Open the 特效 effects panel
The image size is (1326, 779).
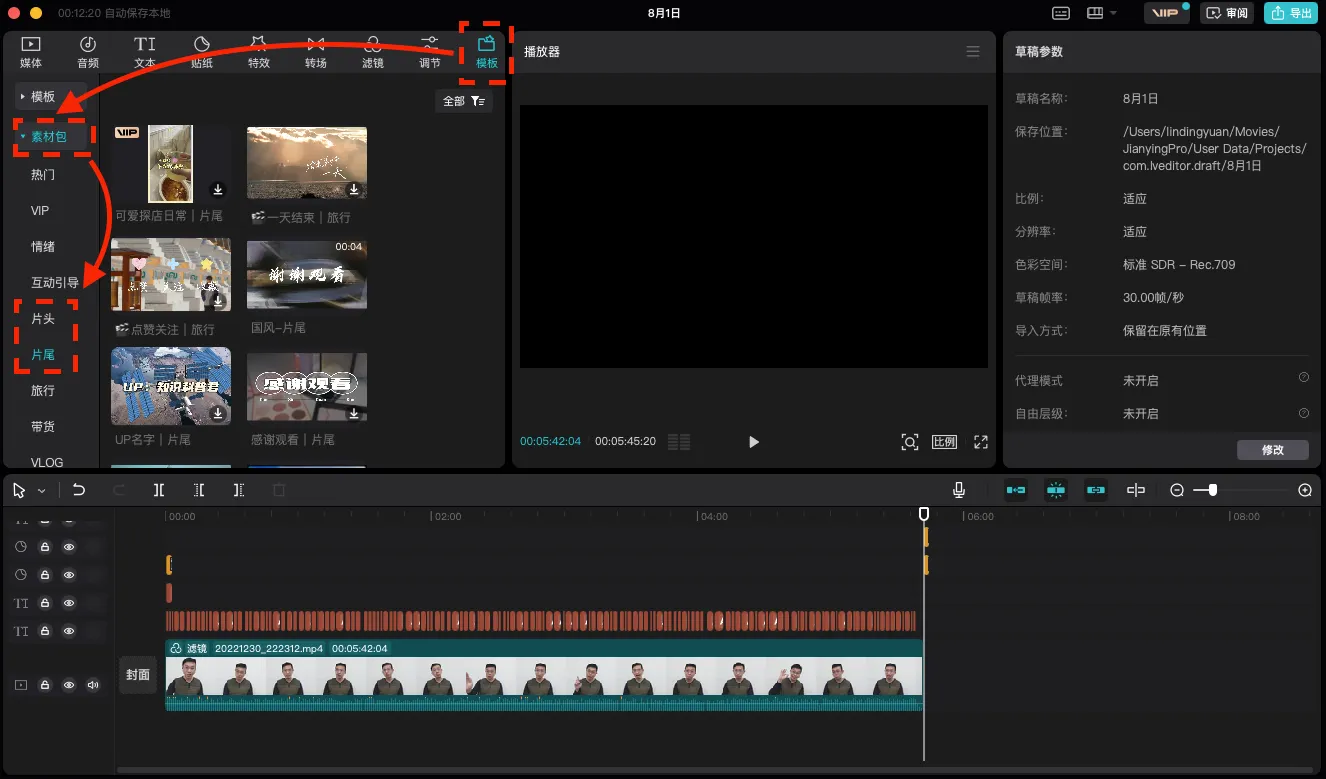[259, 52]
